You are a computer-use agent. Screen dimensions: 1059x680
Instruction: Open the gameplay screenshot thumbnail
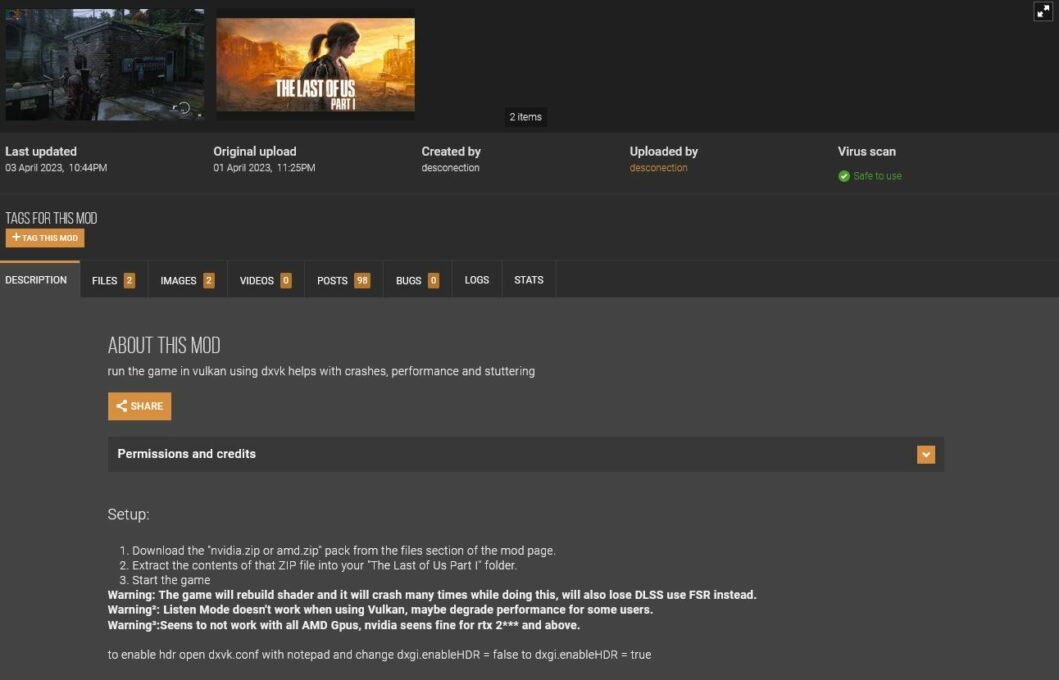[x=105, y=65]
